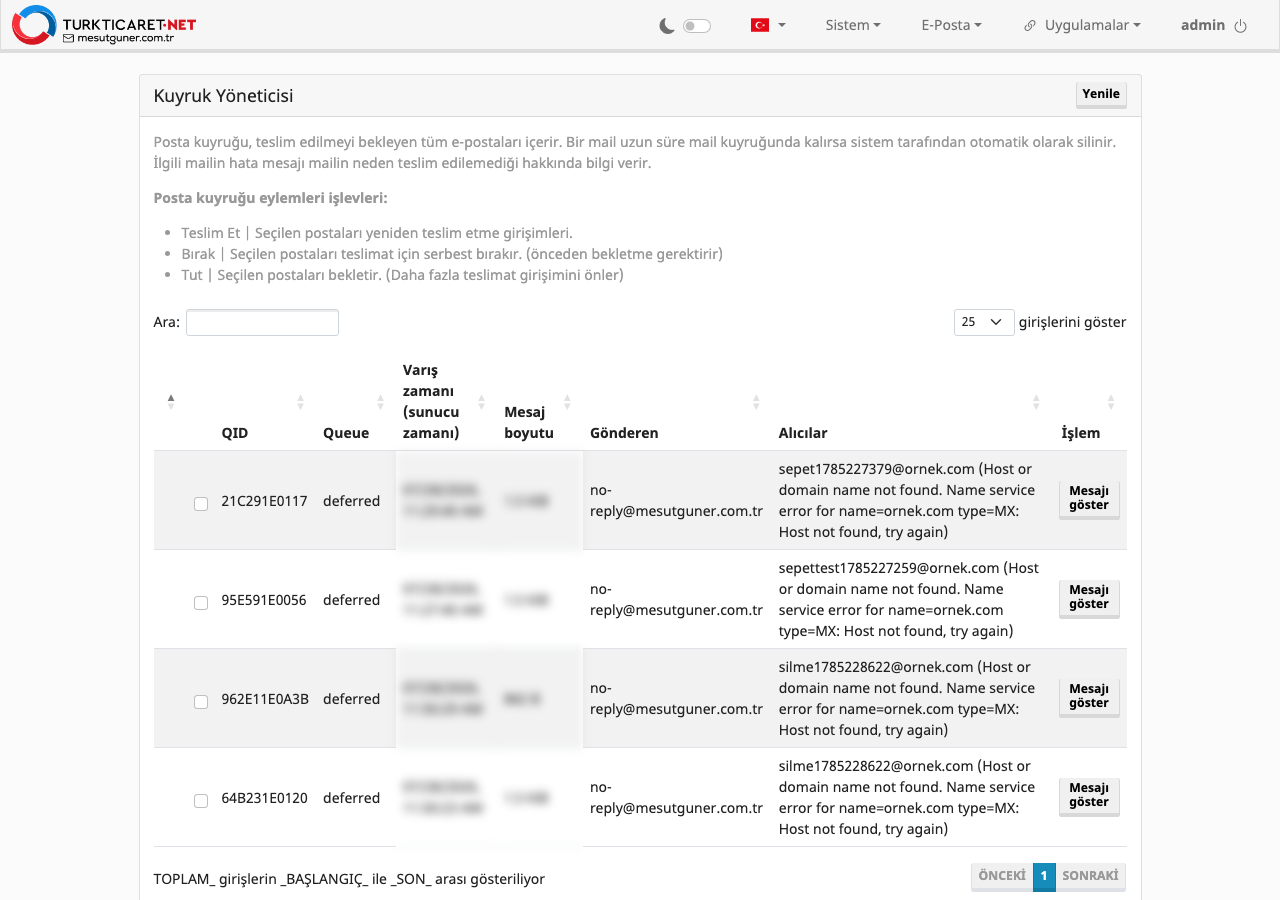Click the TurkTicaret.Net logo

tap(104, 25)
